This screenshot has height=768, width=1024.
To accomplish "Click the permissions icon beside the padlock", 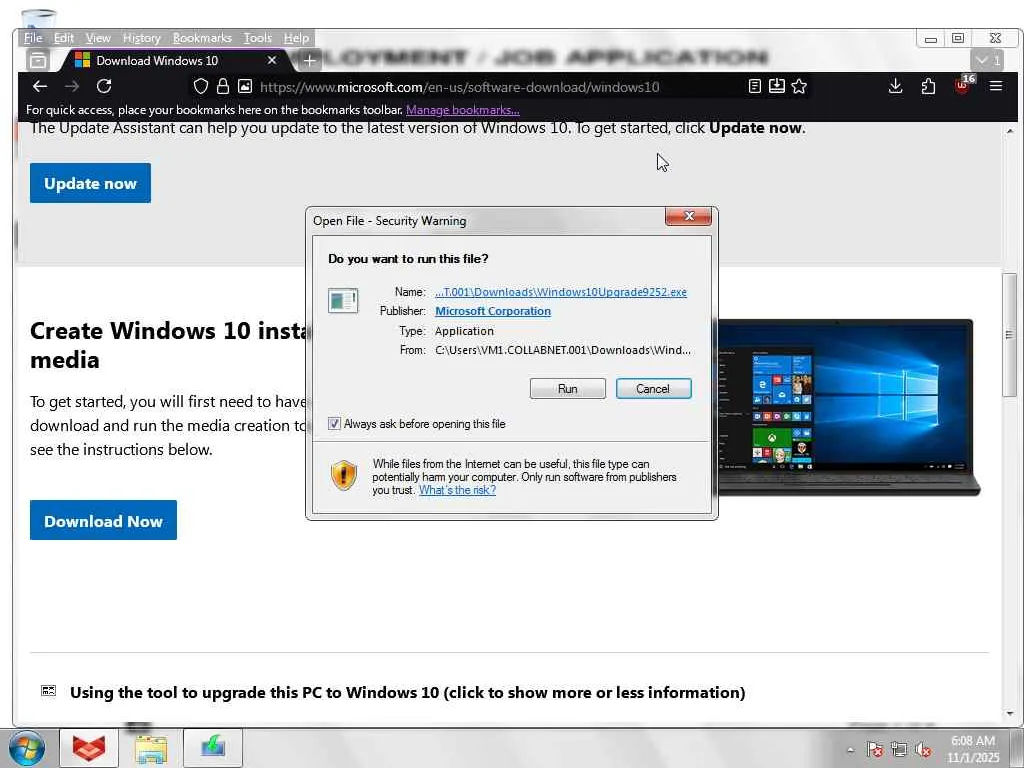I will point(245,86).
